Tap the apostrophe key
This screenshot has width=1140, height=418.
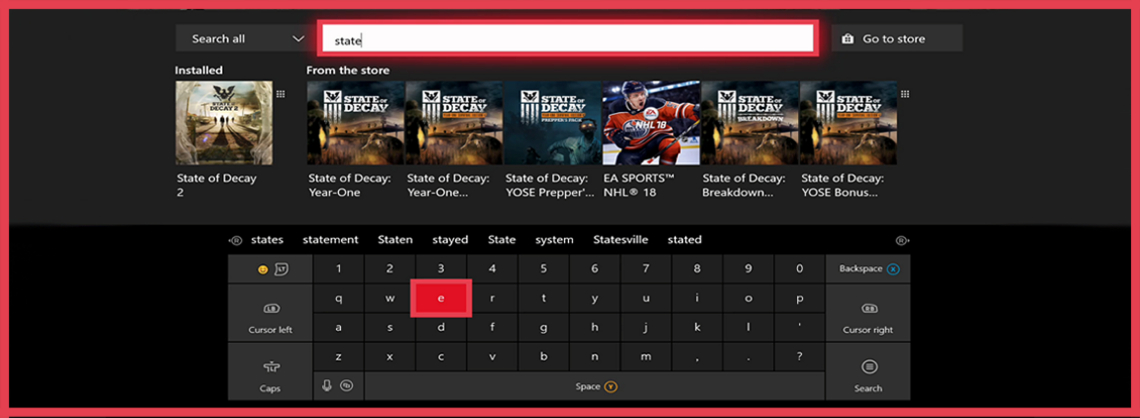click(800, 327)
